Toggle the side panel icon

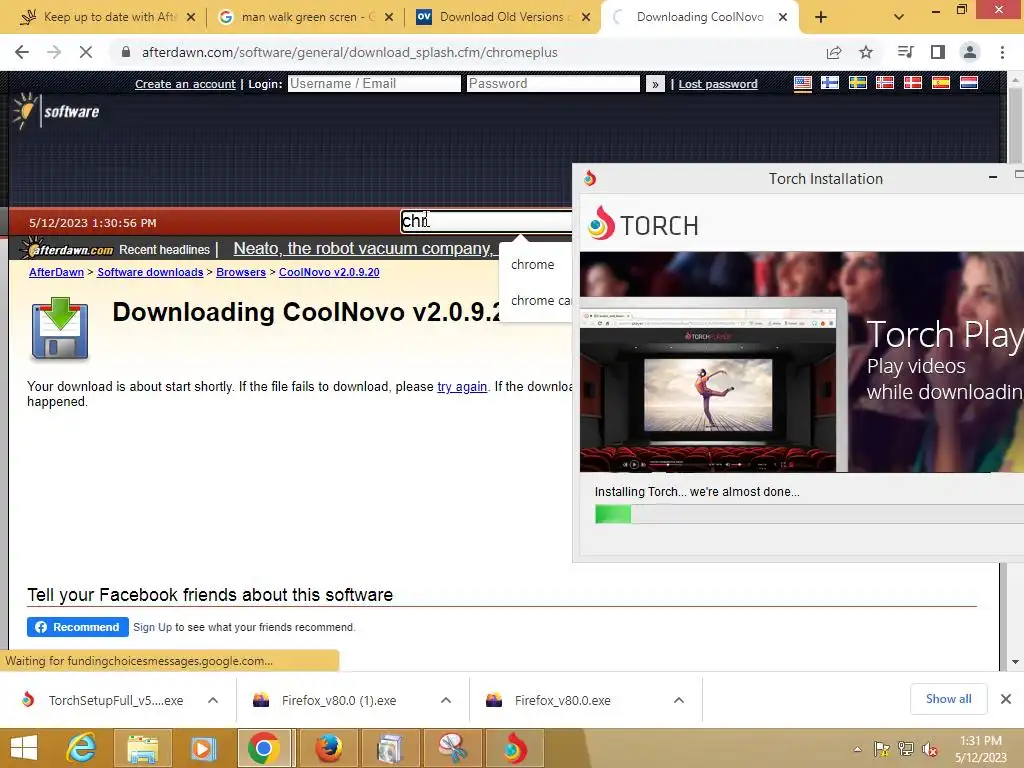938,52
